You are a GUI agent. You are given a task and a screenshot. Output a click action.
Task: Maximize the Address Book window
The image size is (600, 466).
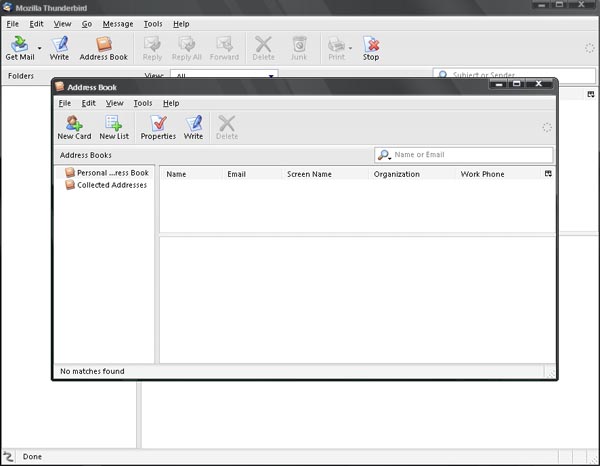pyautogui.click(x=517, y=84)
